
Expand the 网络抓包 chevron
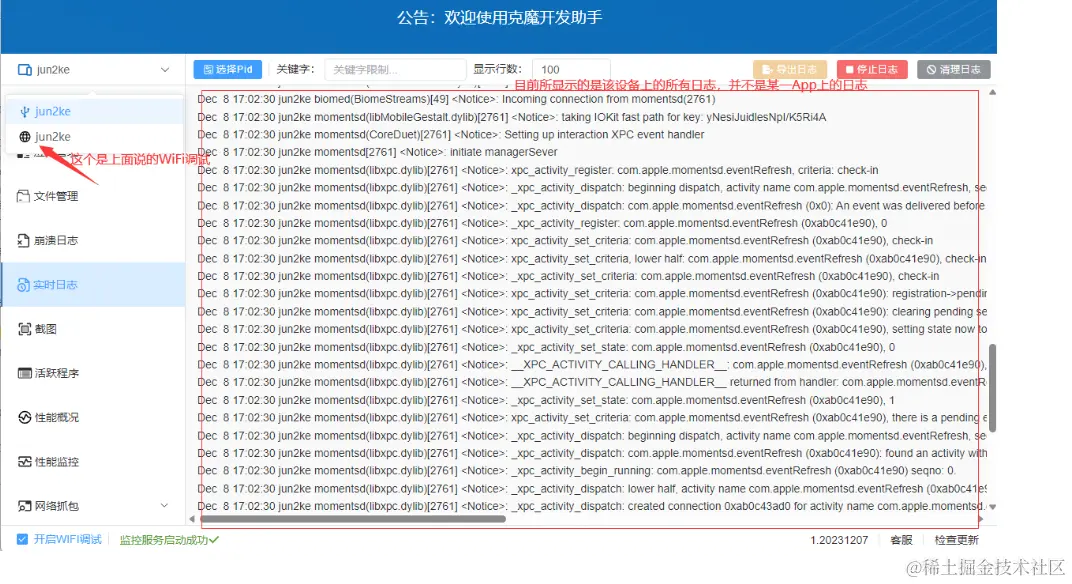pos(164,505)
